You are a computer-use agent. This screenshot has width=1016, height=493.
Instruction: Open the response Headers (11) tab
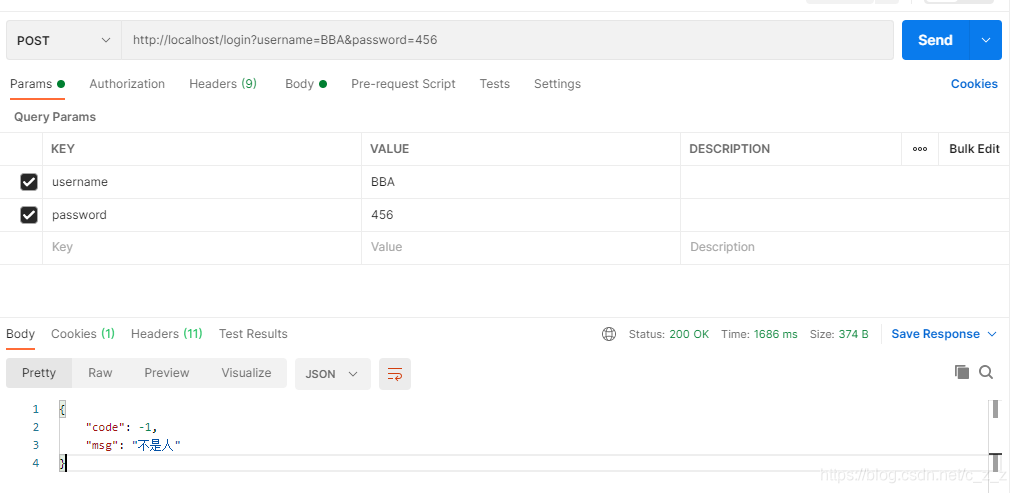point(167,334)
